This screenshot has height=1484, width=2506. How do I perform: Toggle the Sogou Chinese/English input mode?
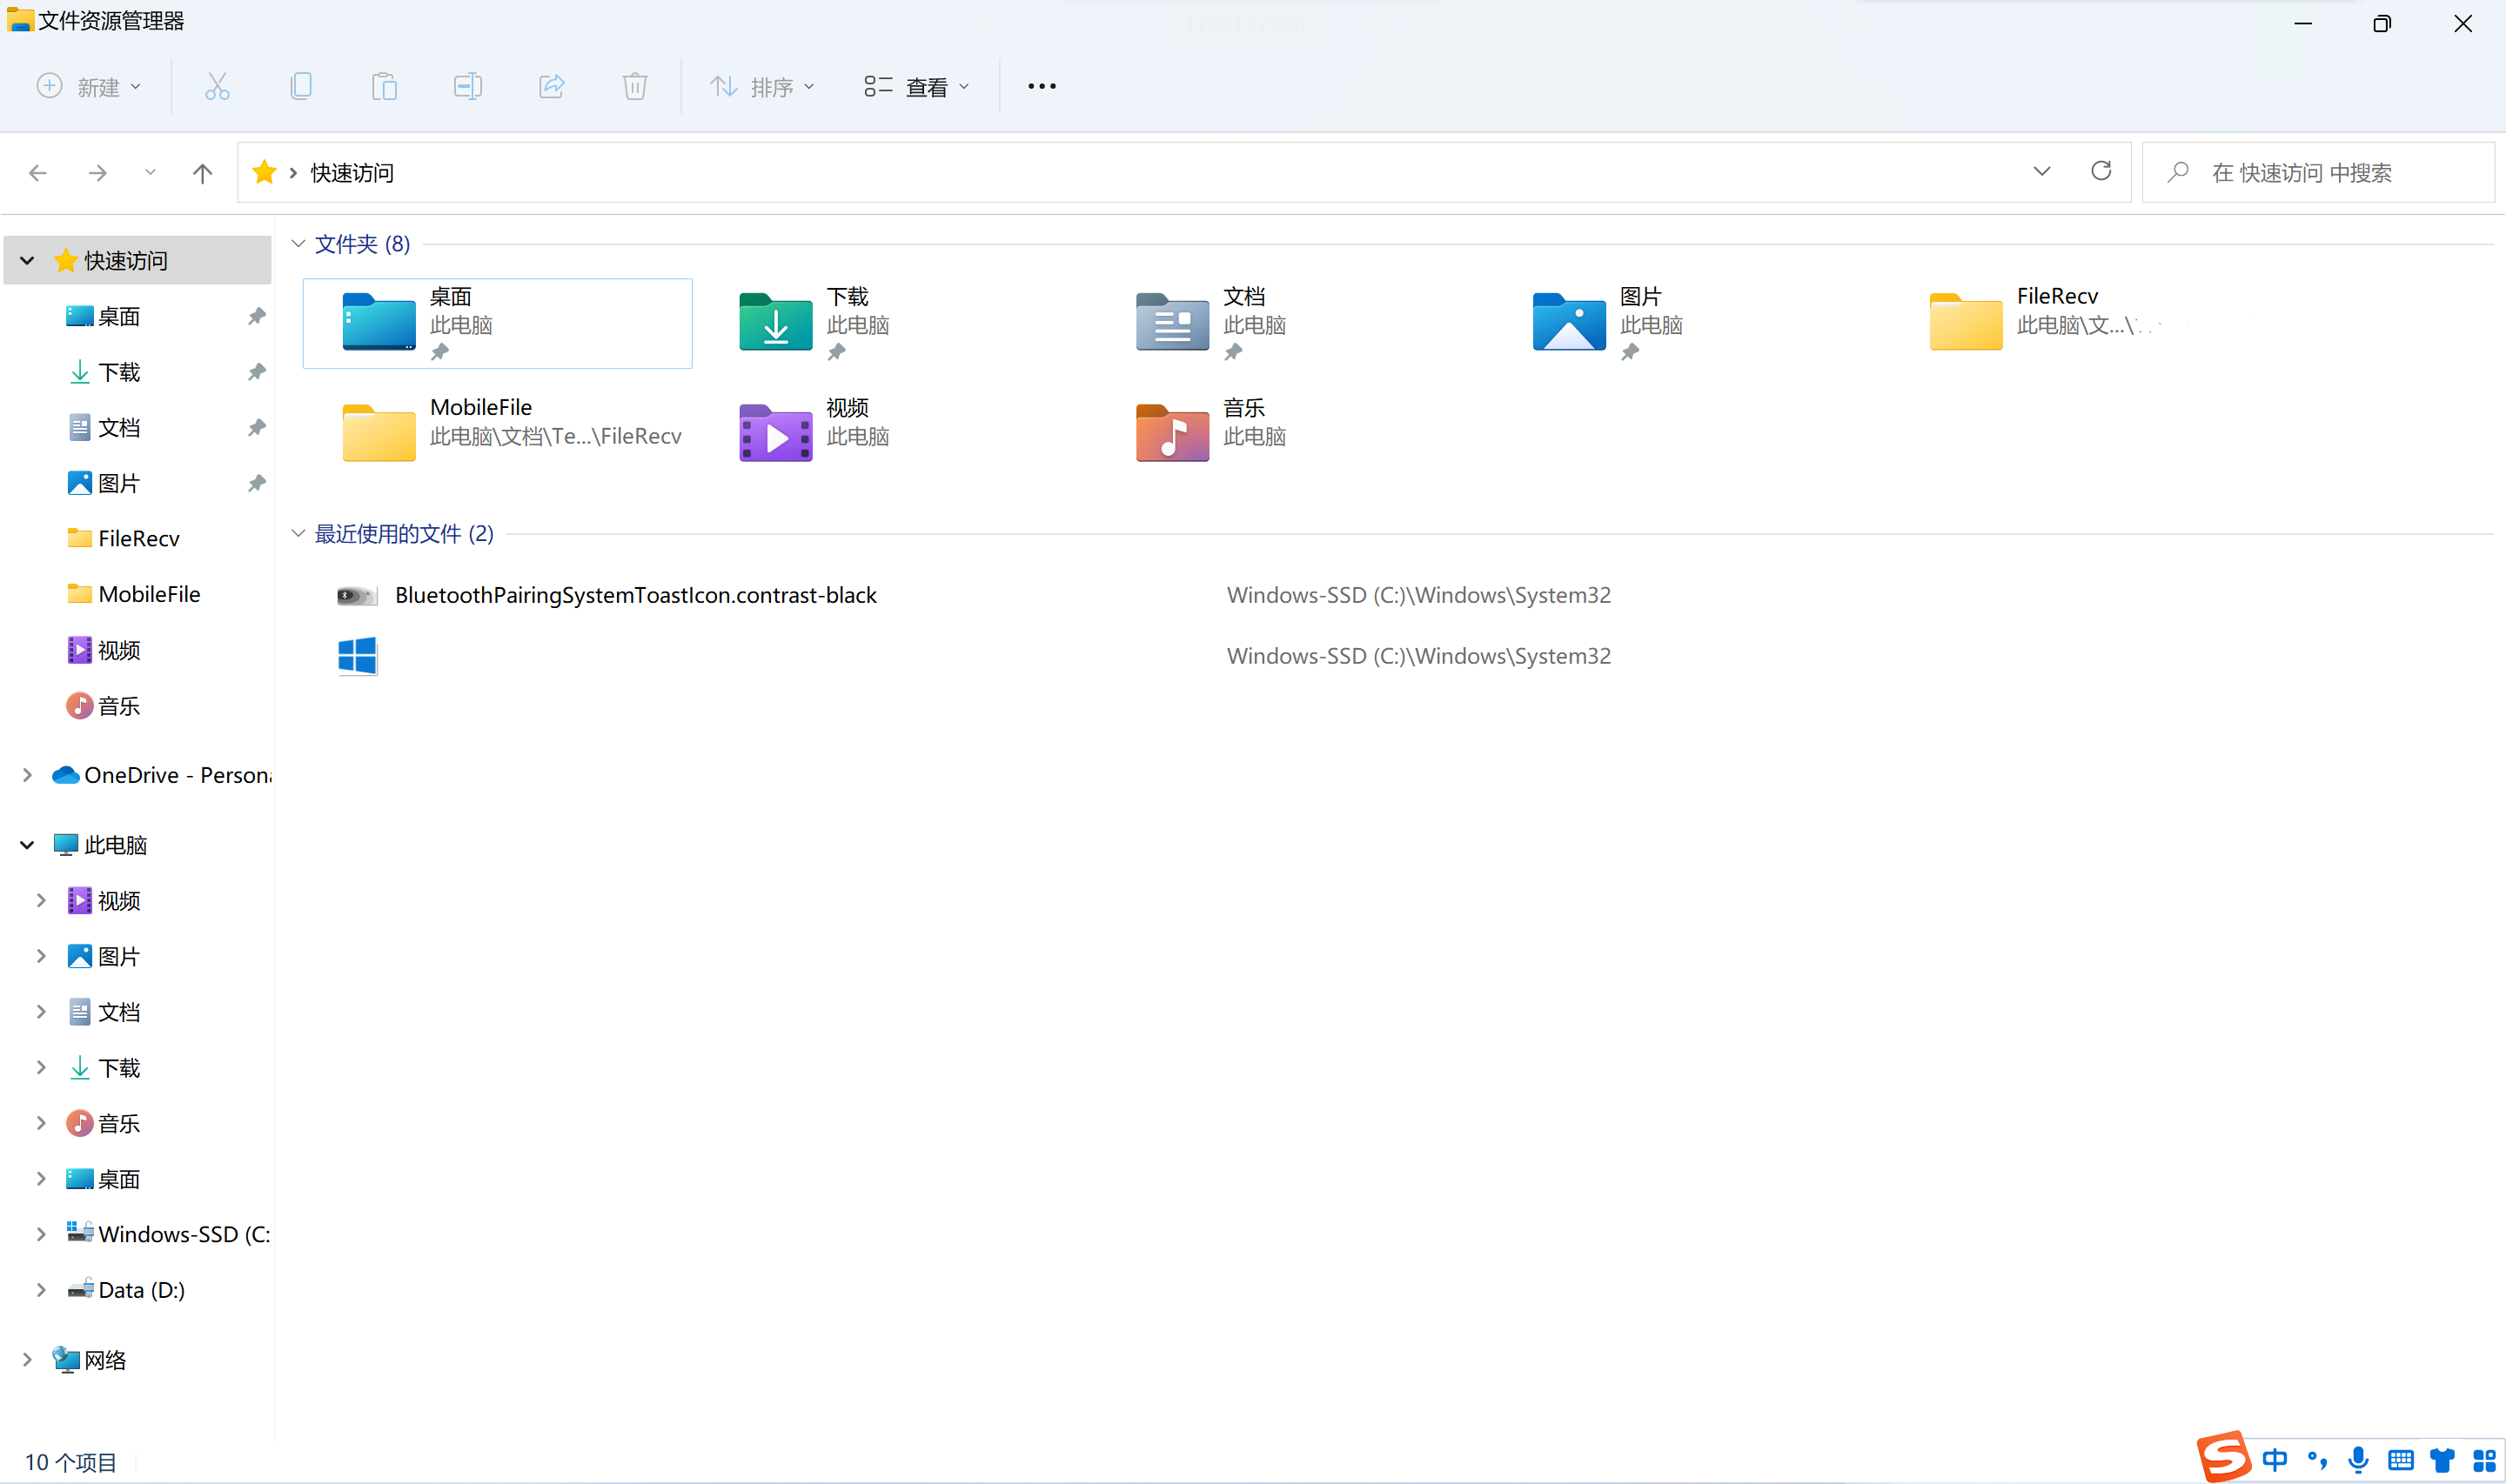click(x=2274, y=1460)
